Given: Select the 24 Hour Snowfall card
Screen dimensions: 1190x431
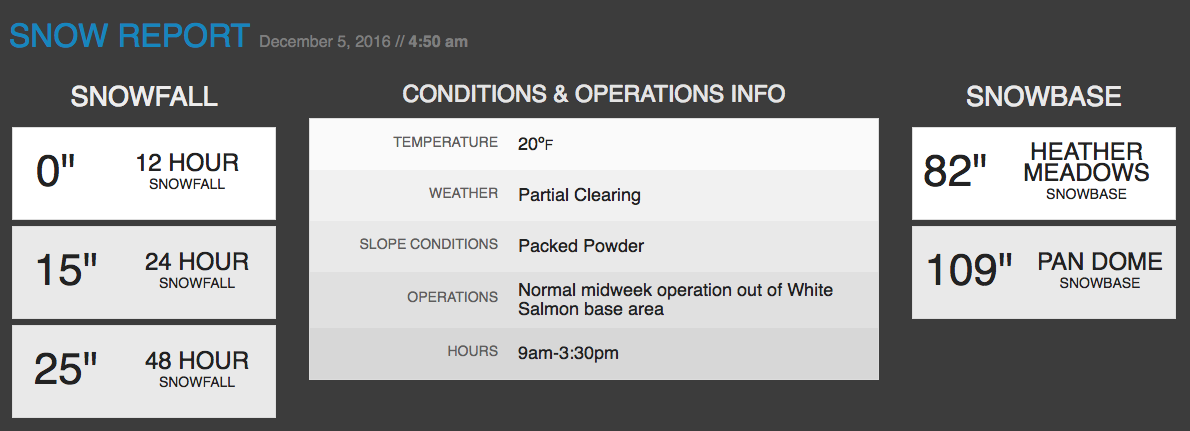Looking at the screenshot, I should (x=144, y=272).
